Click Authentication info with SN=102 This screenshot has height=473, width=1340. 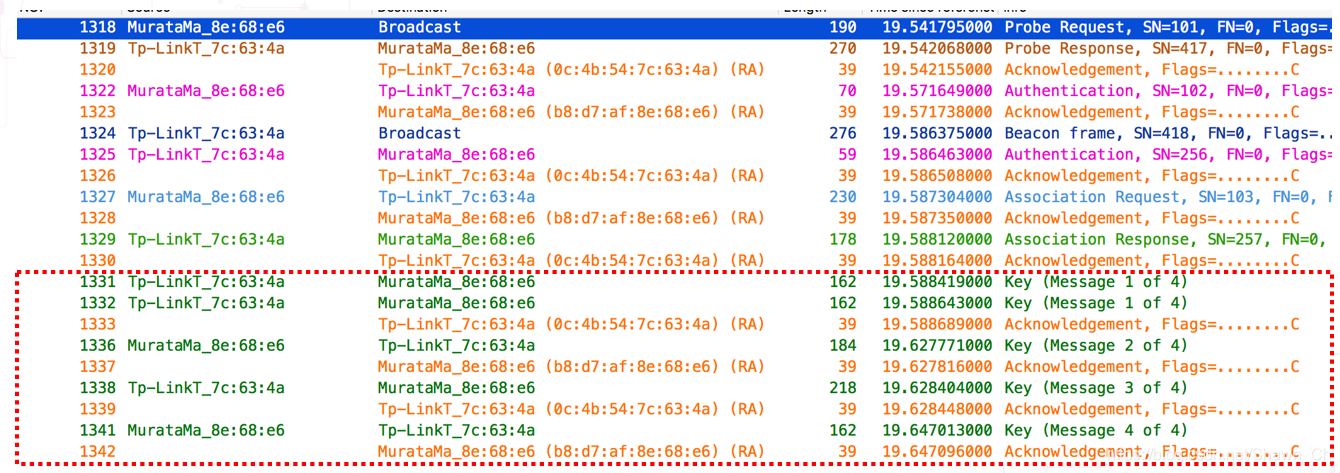[x=1169, y=91]
